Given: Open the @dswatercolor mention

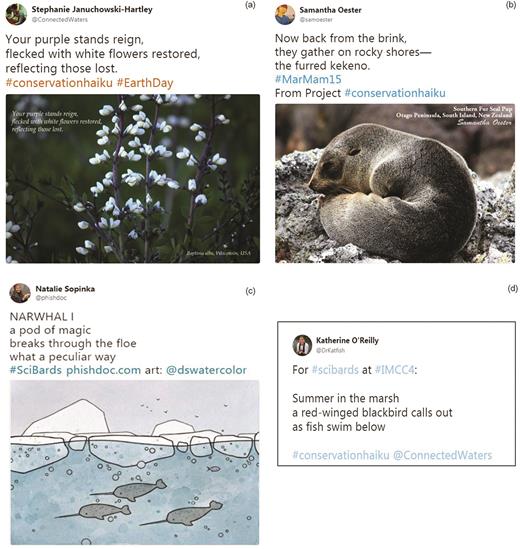Looking at the screenshot, I should 206,370.
